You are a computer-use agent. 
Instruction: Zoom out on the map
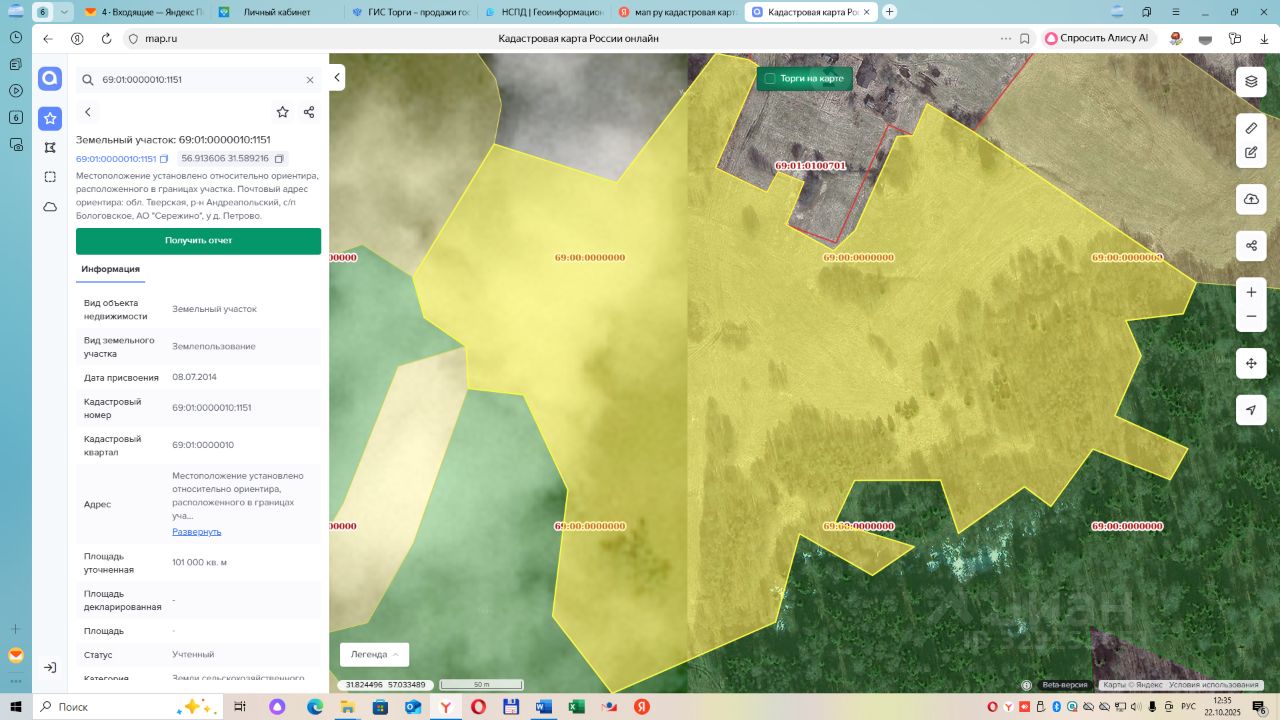pos(1251,317)
